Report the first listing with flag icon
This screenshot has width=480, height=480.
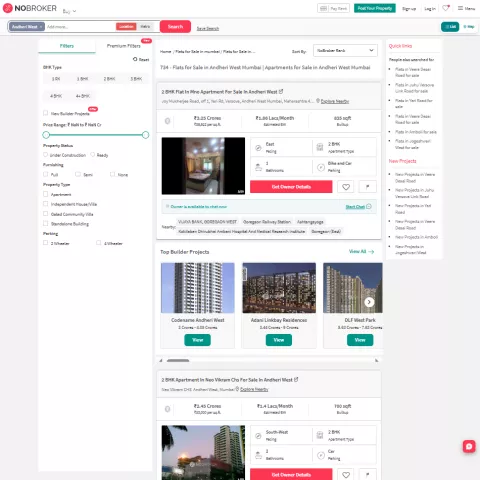coord(368,187)
